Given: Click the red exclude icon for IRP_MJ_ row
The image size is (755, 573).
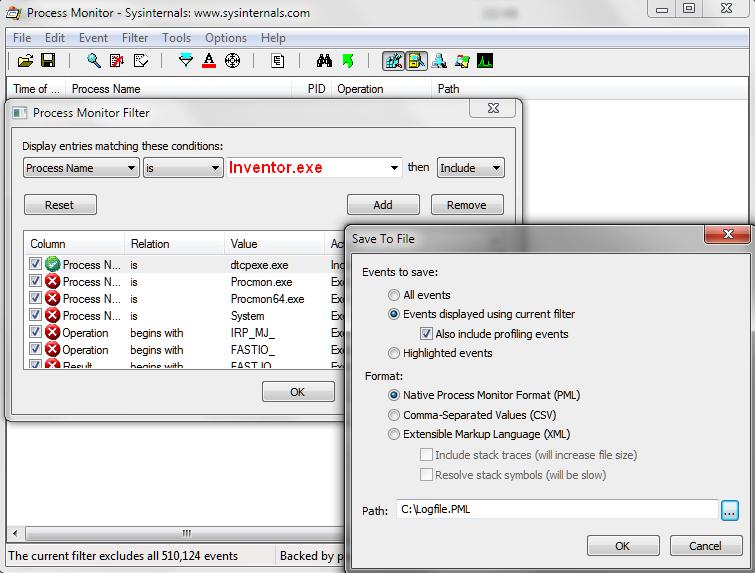Looking at the screenshot, I should pyautogui.click(x=52, y=332).
